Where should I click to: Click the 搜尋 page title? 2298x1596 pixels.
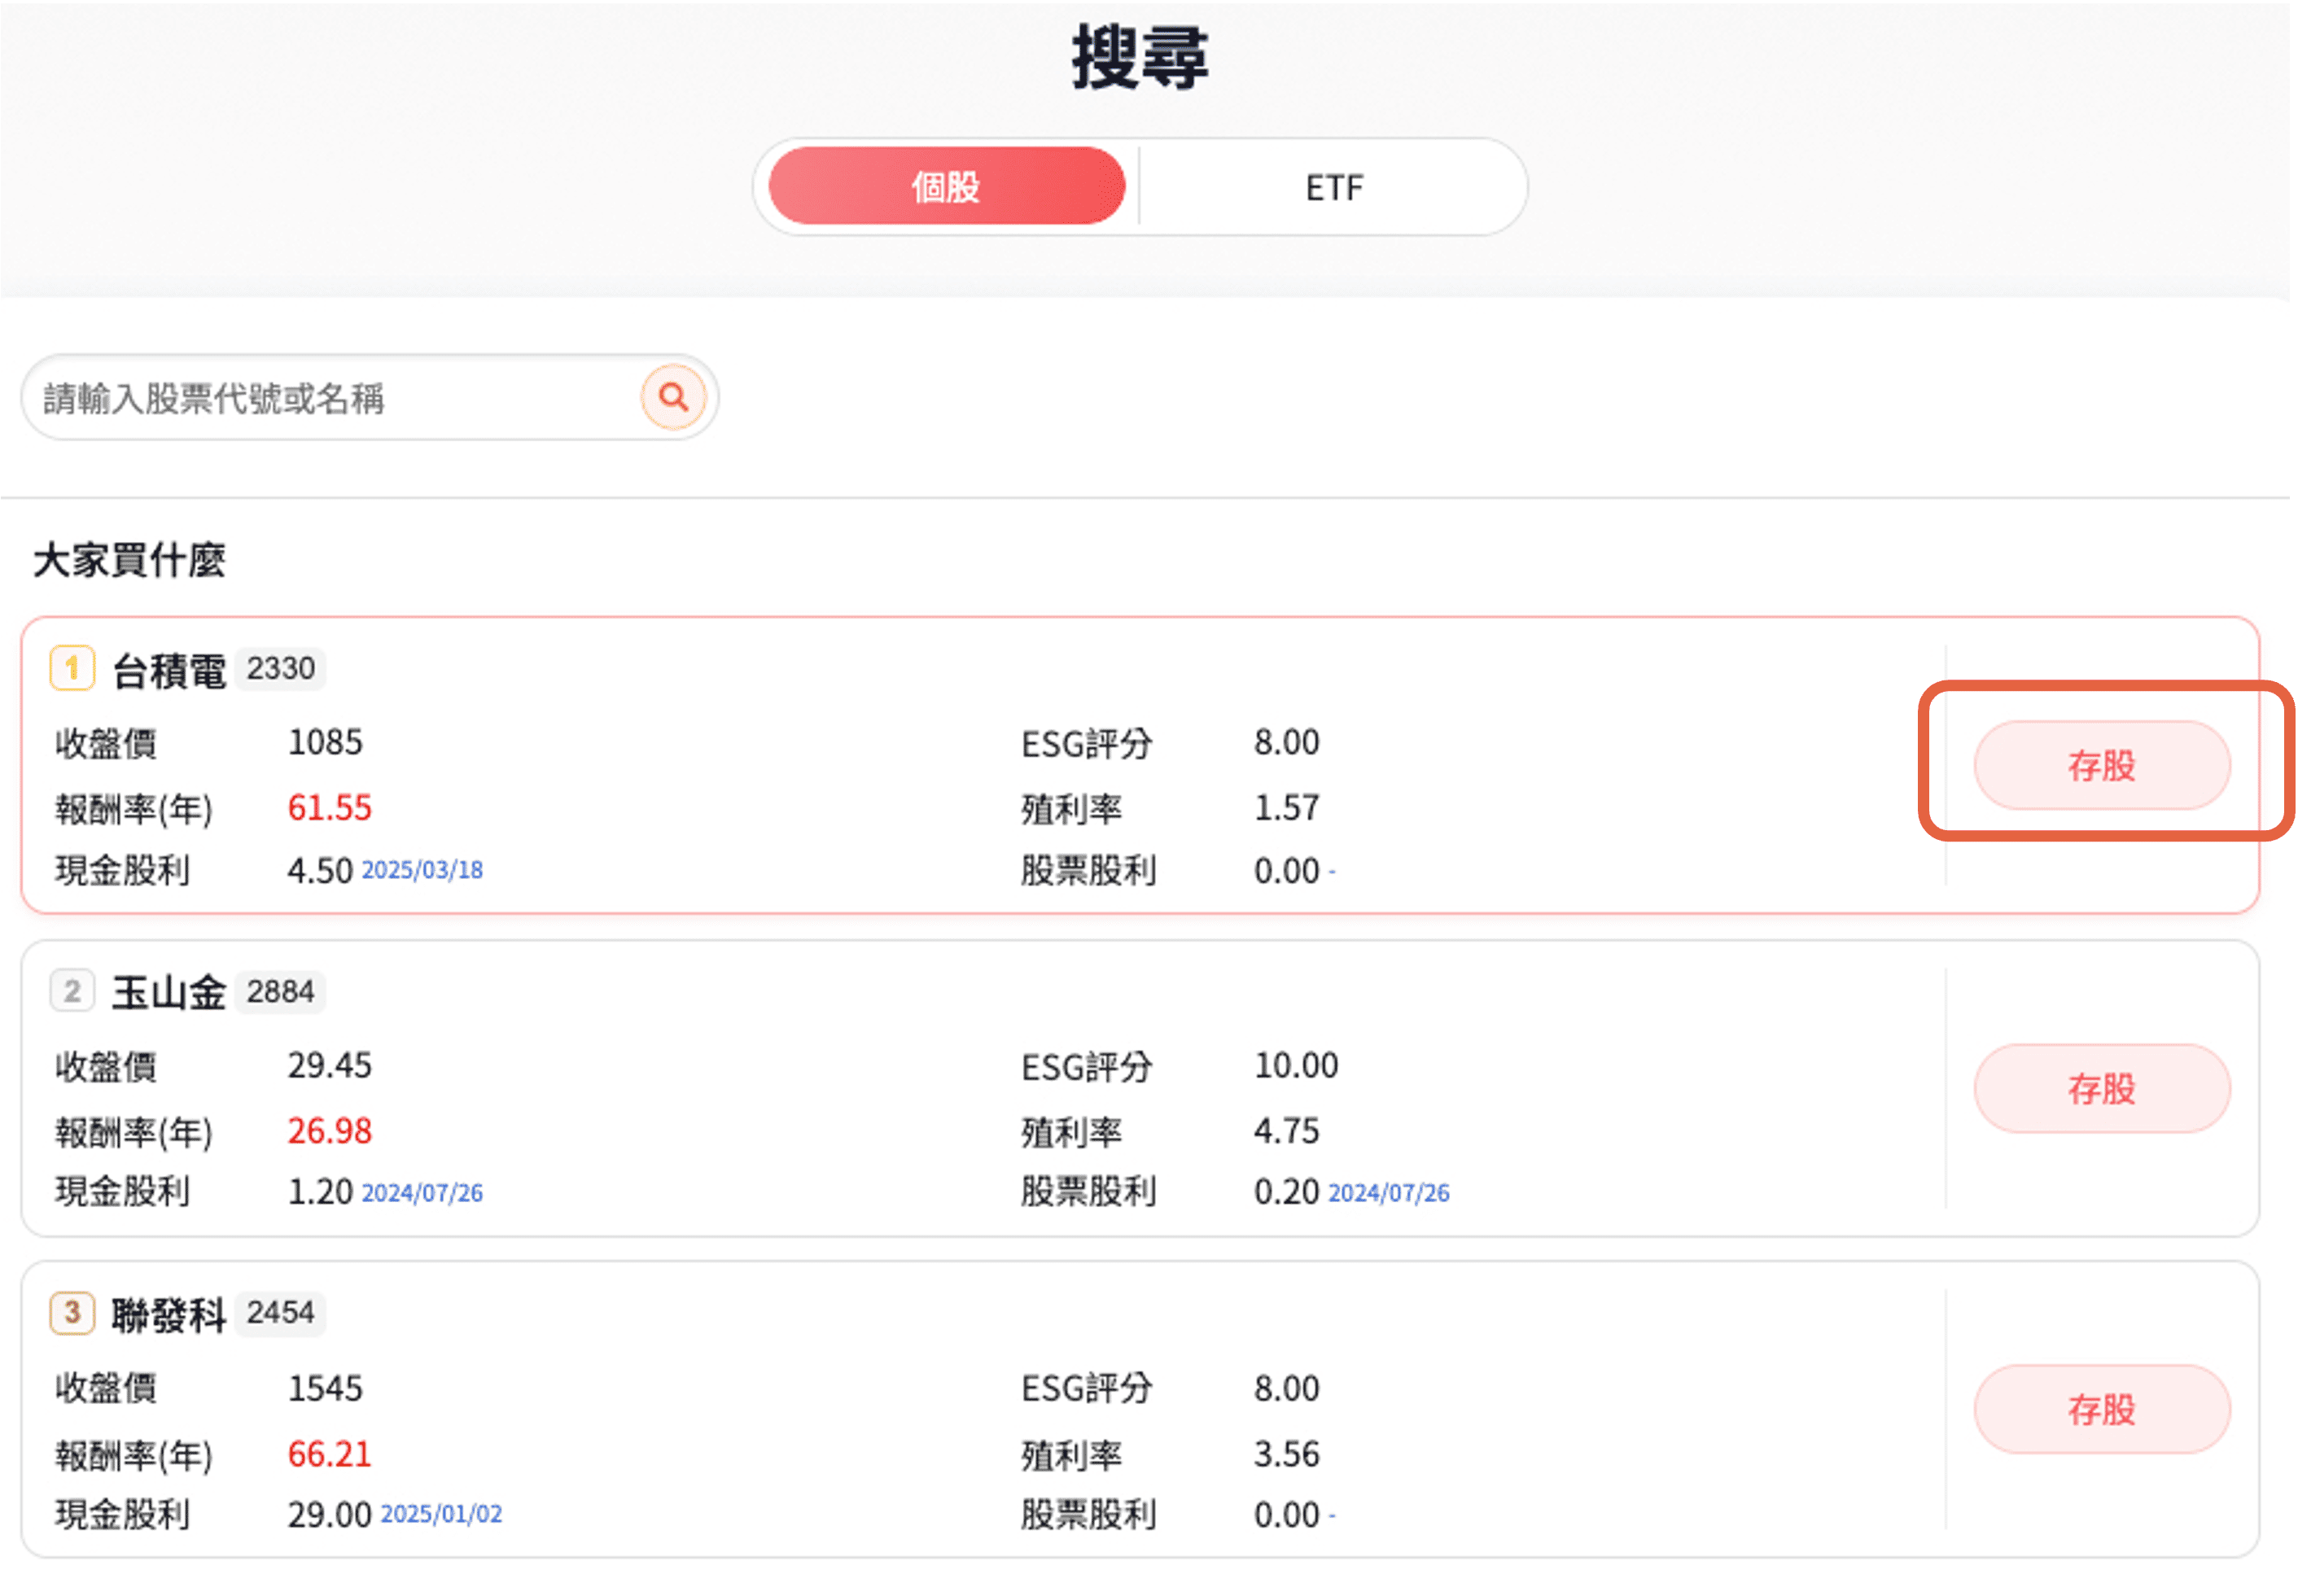point(1140,57)
